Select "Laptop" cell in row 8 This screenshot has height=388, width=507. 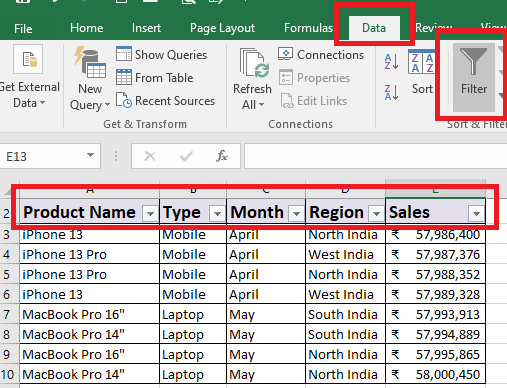point(193,334)
